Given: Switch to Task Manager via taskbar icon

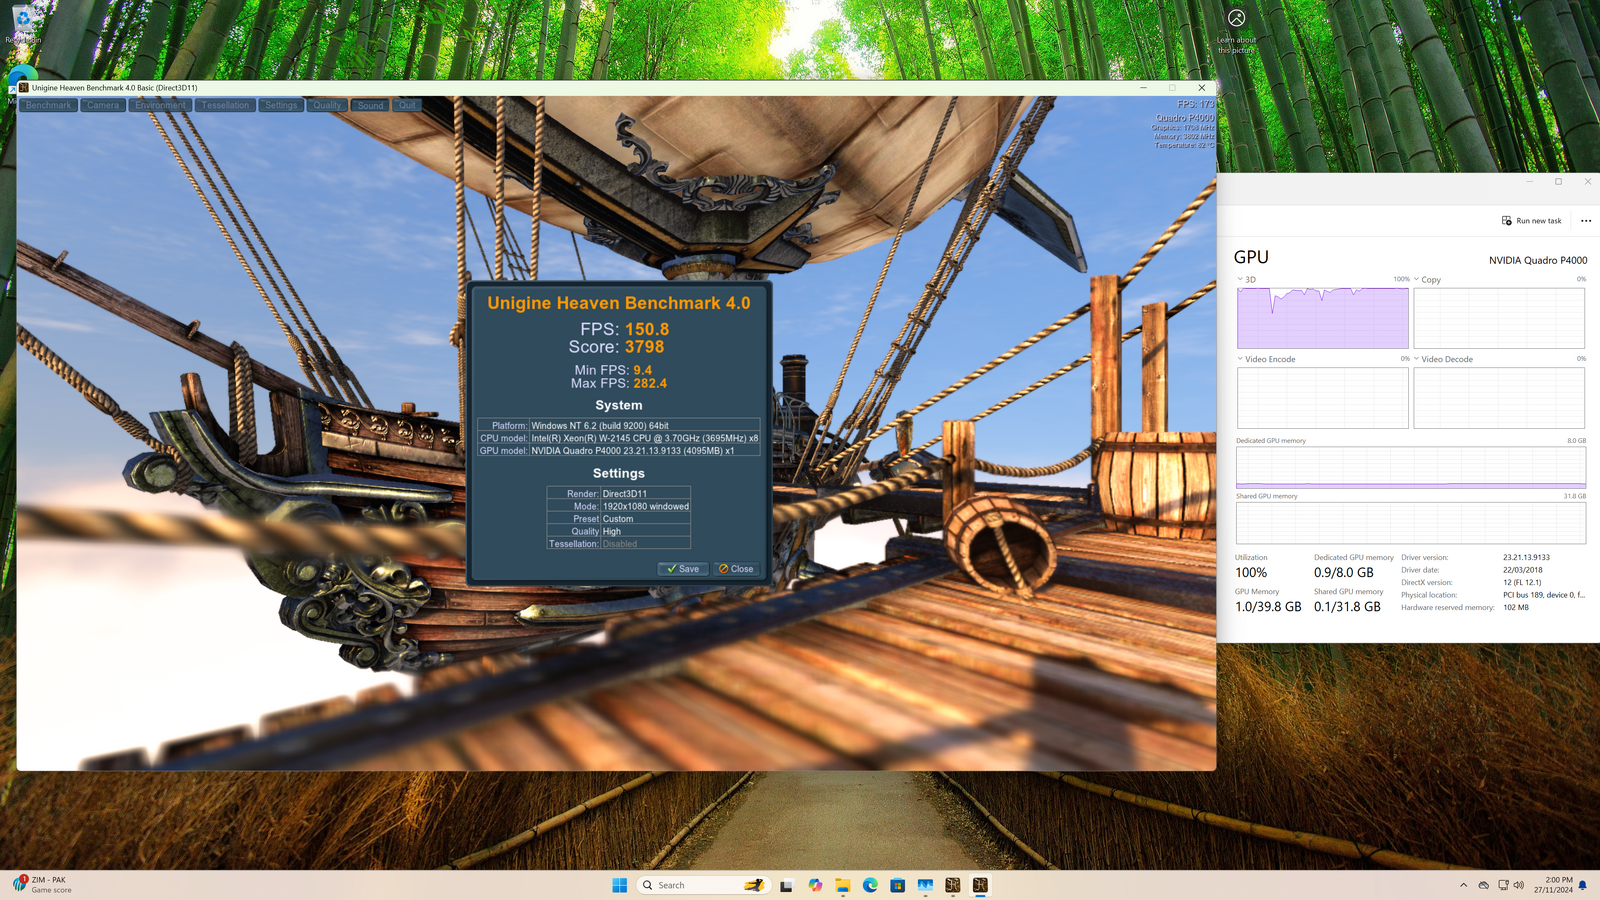Looking at the screenshot, I should click(x=925, y=885).
